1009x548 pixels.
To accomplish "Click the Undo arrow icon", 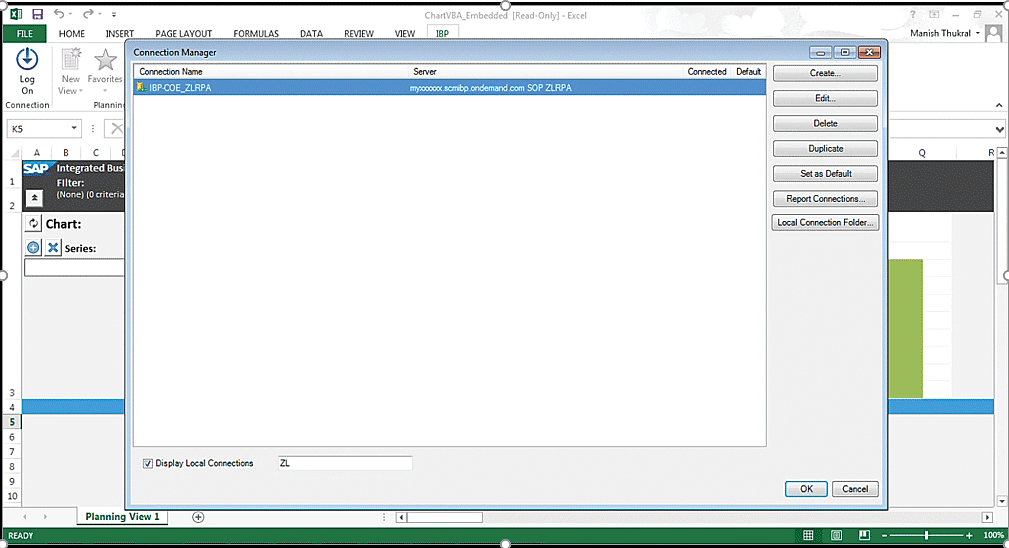I will pyautogui.click(x=59, y=14).
